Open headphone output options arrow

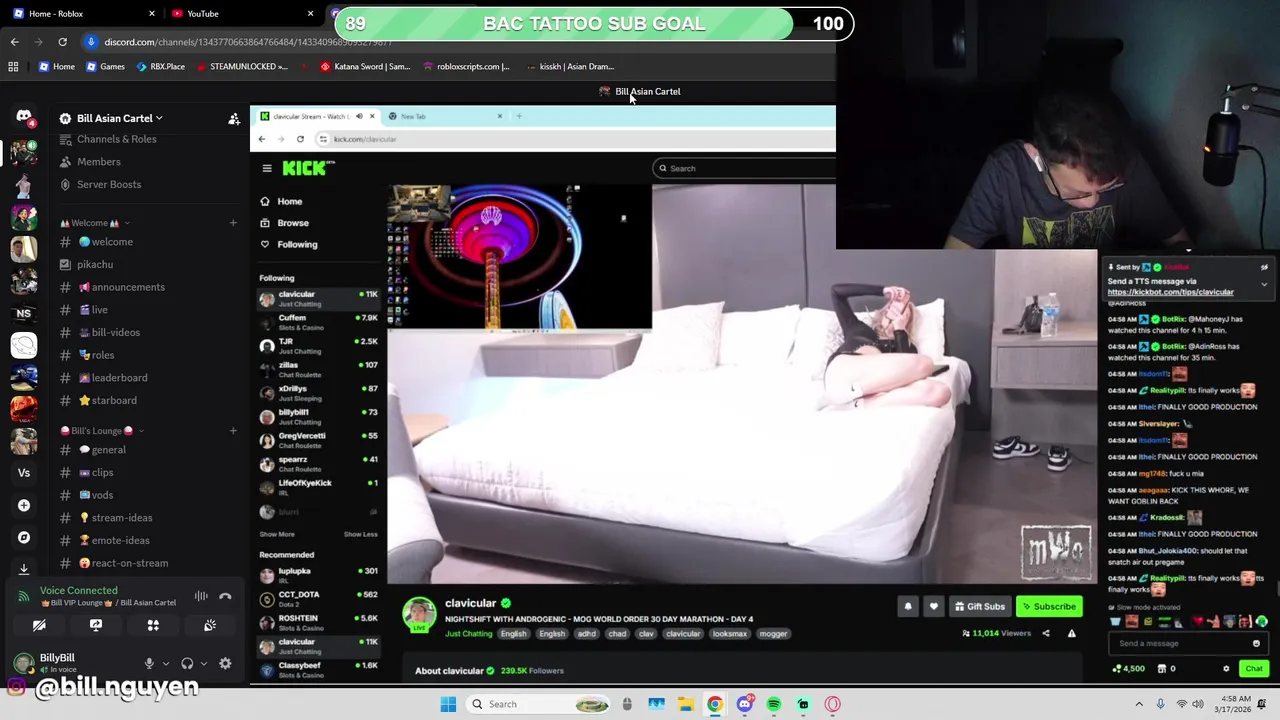click(x=204, y=663)
